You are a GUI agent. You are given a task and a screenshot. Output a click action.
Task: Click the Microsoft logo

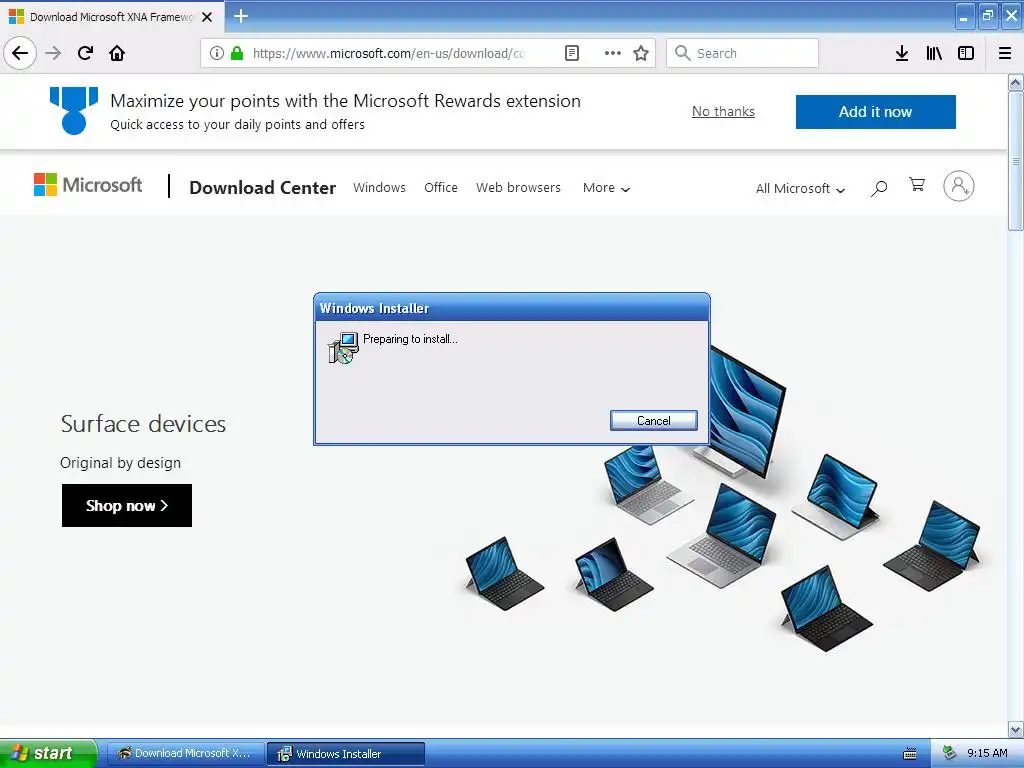pyautogui.click(x=88, y=185)
